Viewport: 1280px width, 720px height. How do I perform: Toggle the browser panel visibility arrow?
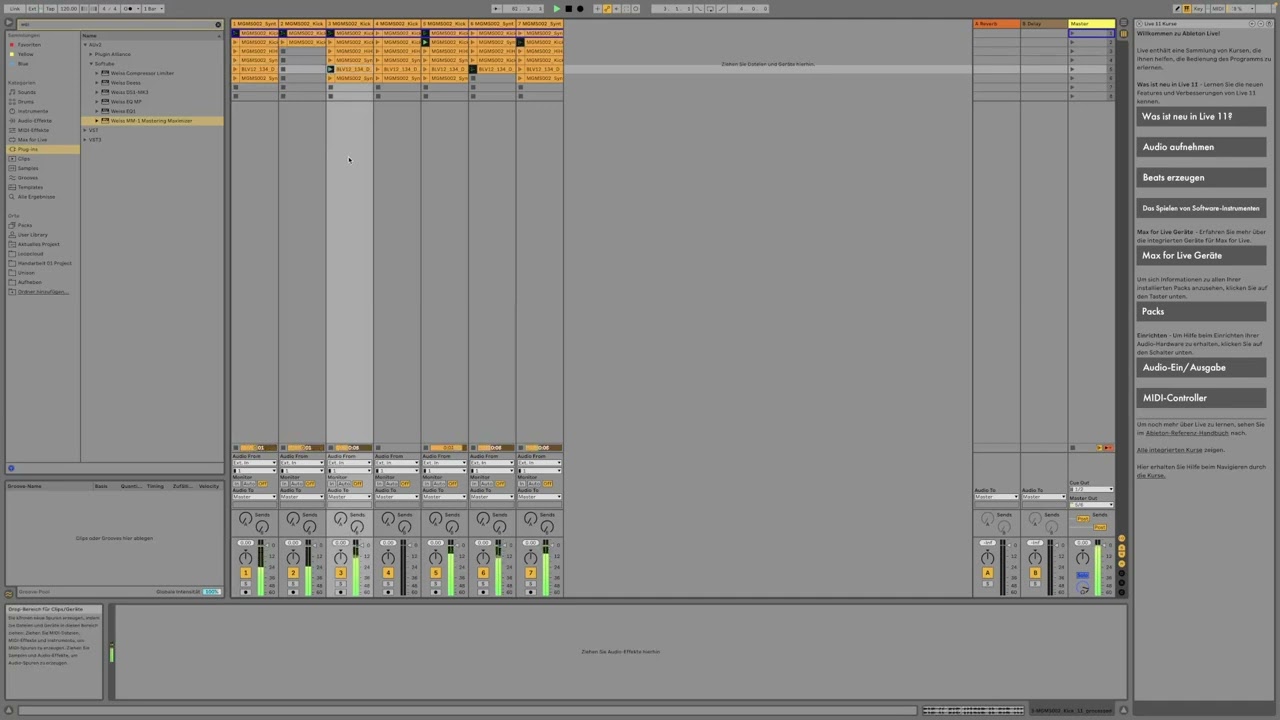[x=8, y=22]
